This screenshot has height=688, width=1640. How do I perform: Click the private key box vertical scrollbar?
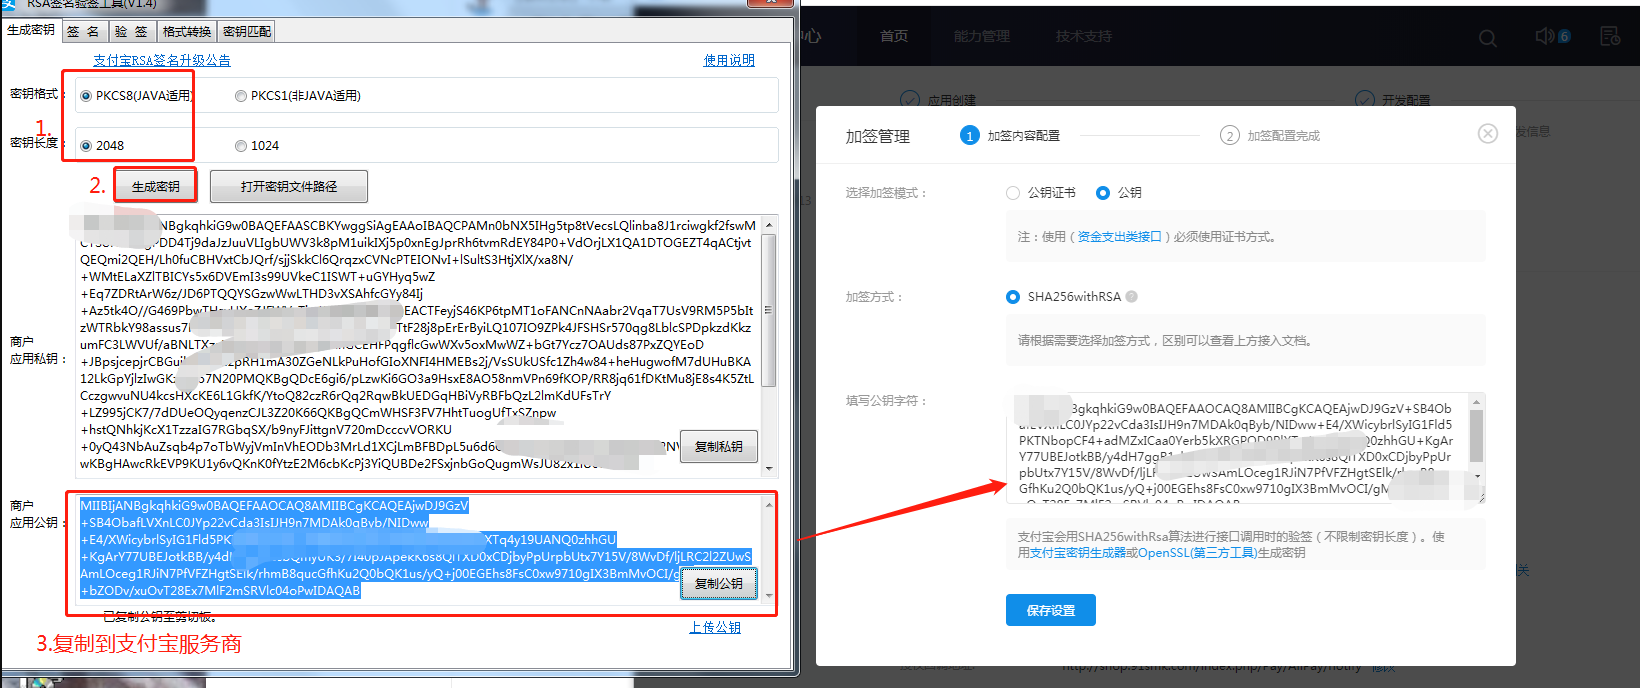[x=769, y=345]
